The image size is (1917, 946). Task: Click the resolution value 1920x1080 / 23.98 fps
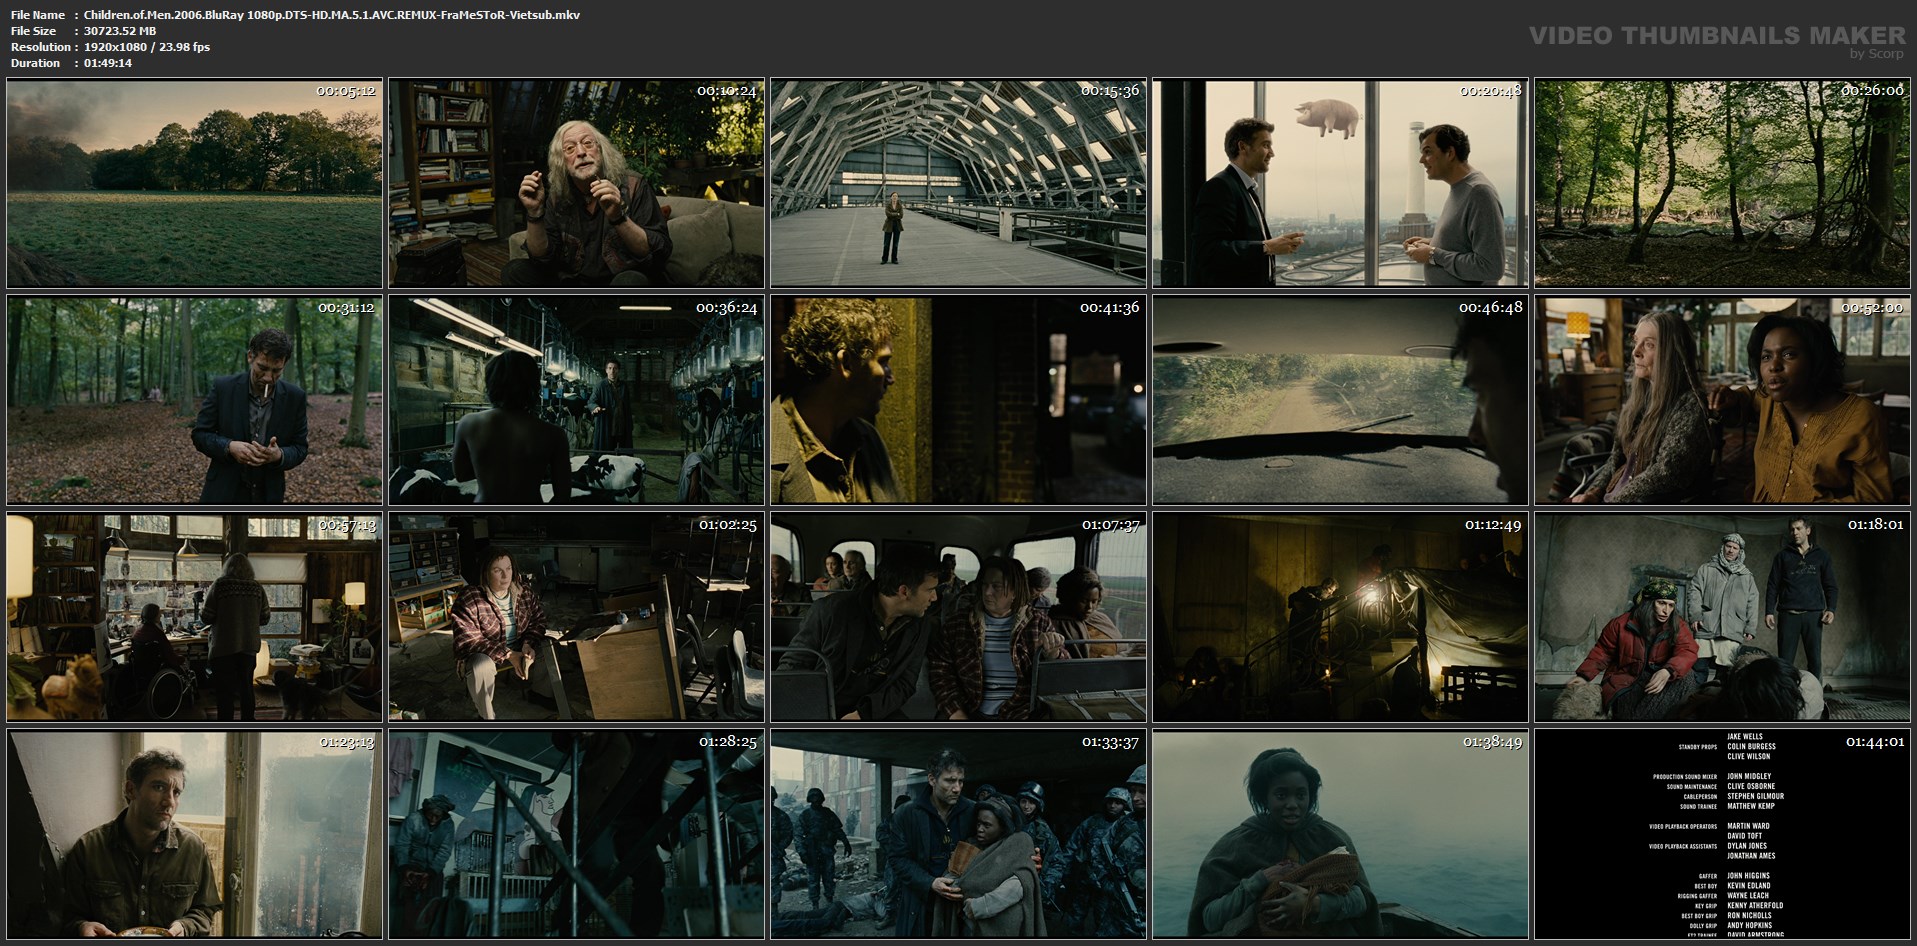click(x=147, y=47)
